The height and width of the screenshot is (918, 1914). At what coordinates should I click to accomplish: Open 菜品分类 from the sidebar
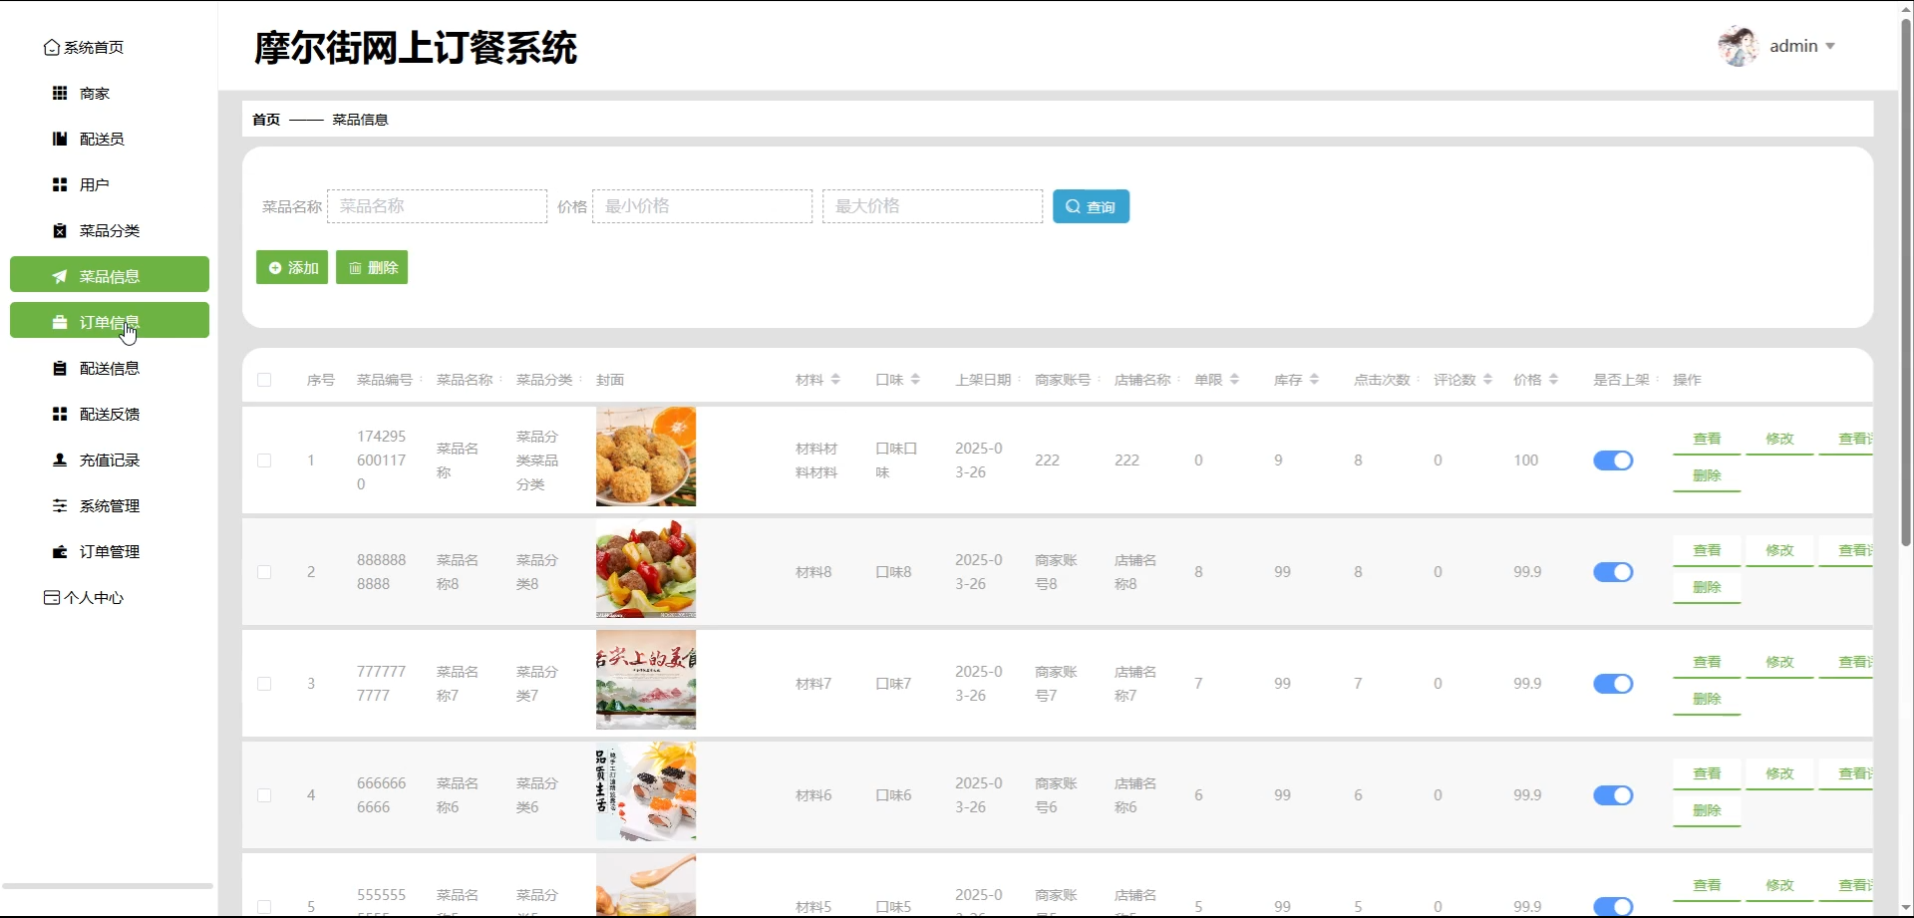tap(105, 230)
